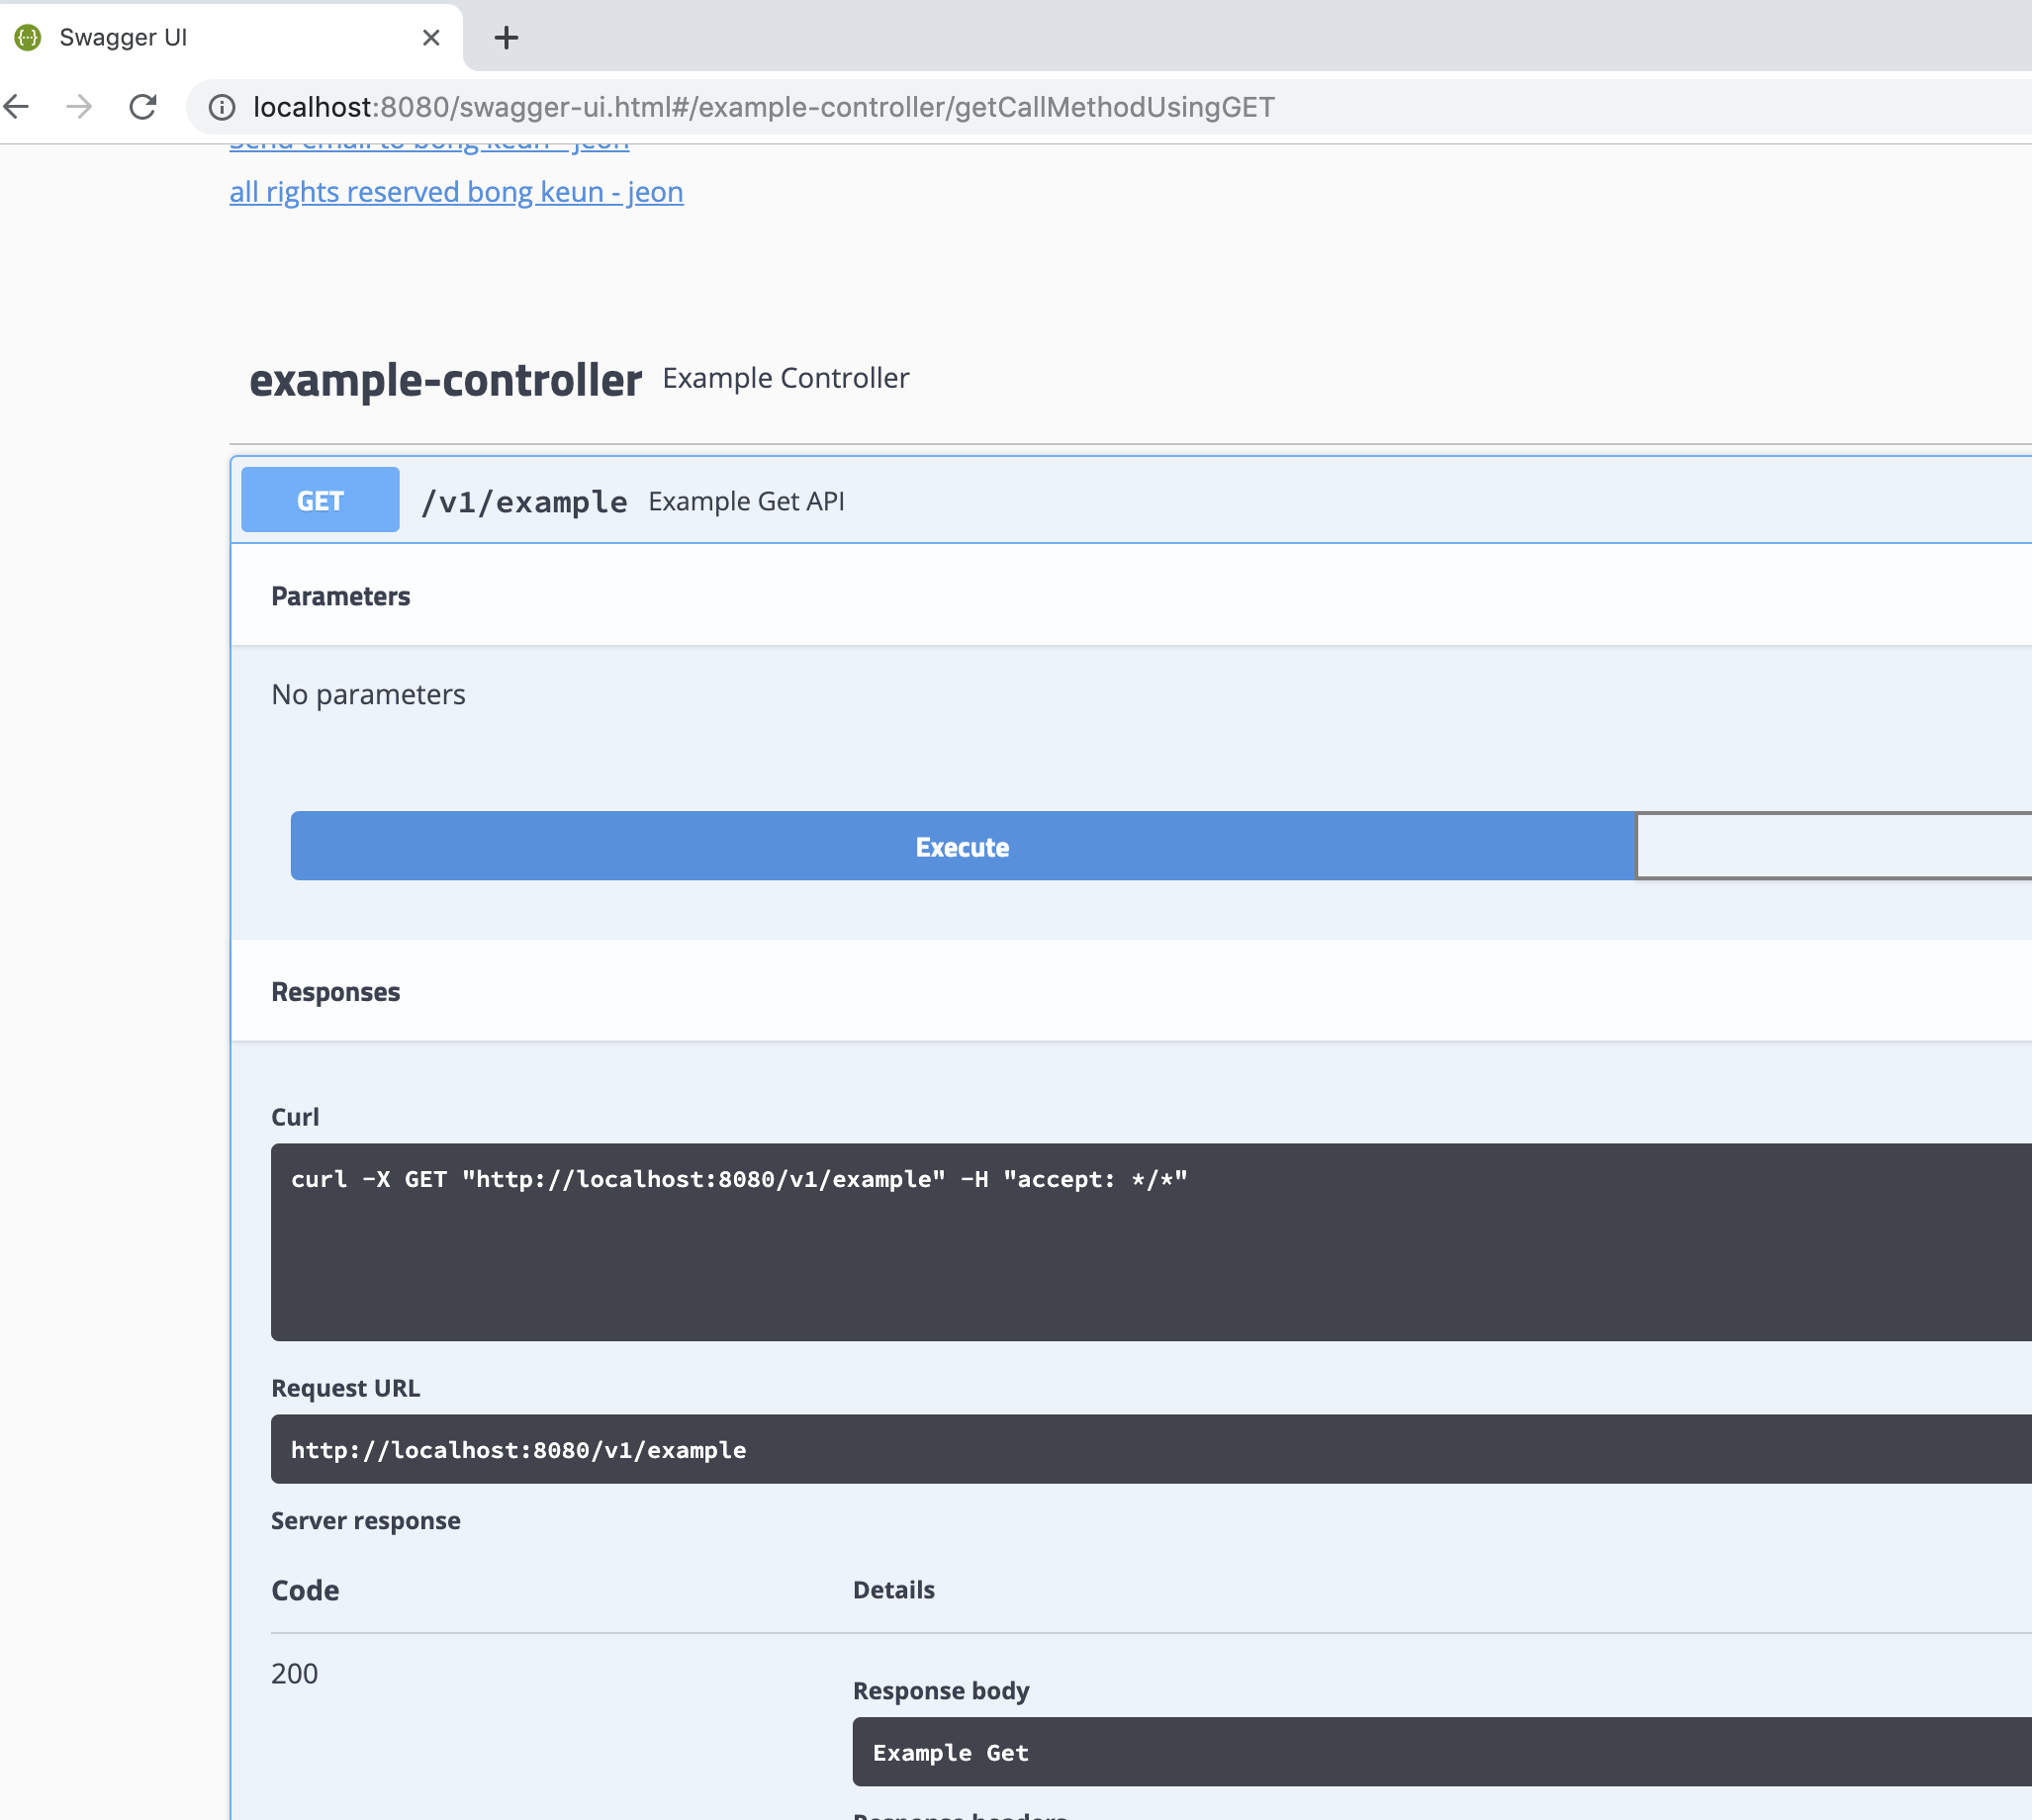The width and height of the screenshot is (2032, 1820).
Task: Click the 'Server response' label
Action: (366, 1521)
